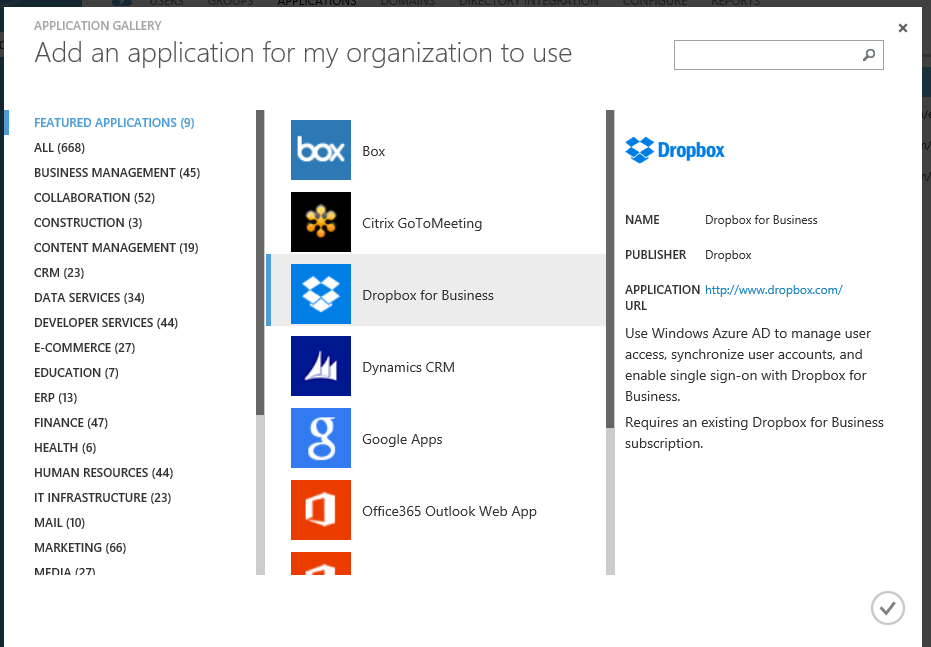Click the Google Apps icon
Image resolution: width=931 pixels, height=647 pixels.
tap(321, 438)
